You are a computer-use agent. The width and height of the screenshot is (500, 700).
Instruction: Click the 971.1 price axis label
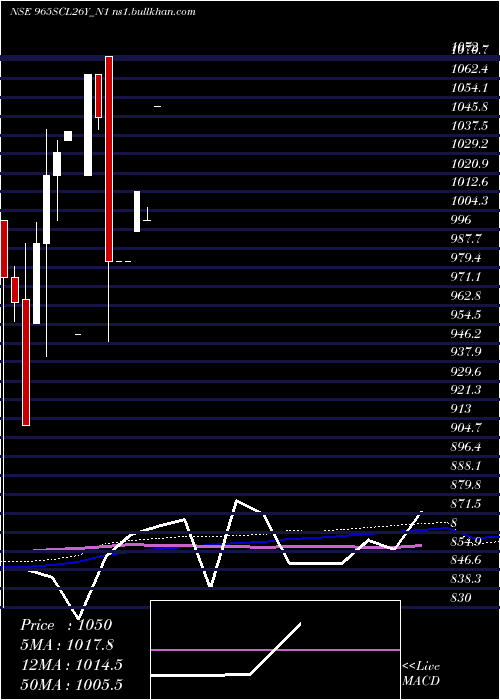[x=467, y=277]
